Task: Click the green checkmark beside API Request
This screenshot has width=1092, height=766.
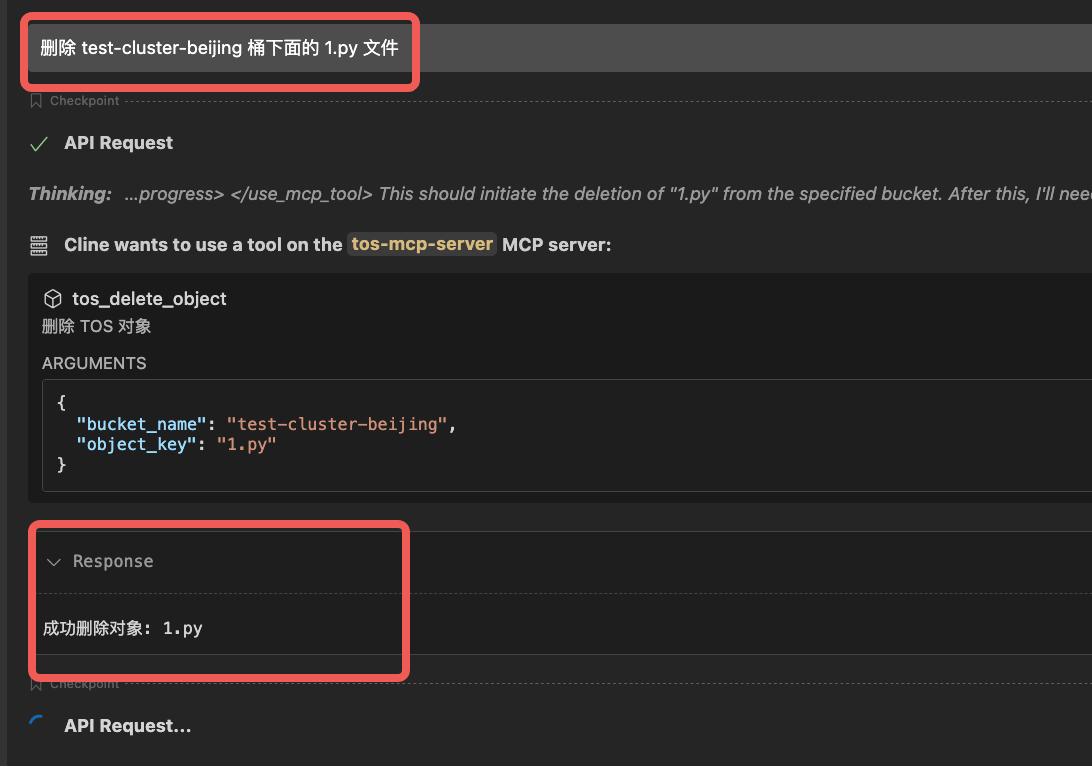Action: [x=39, y=144]
